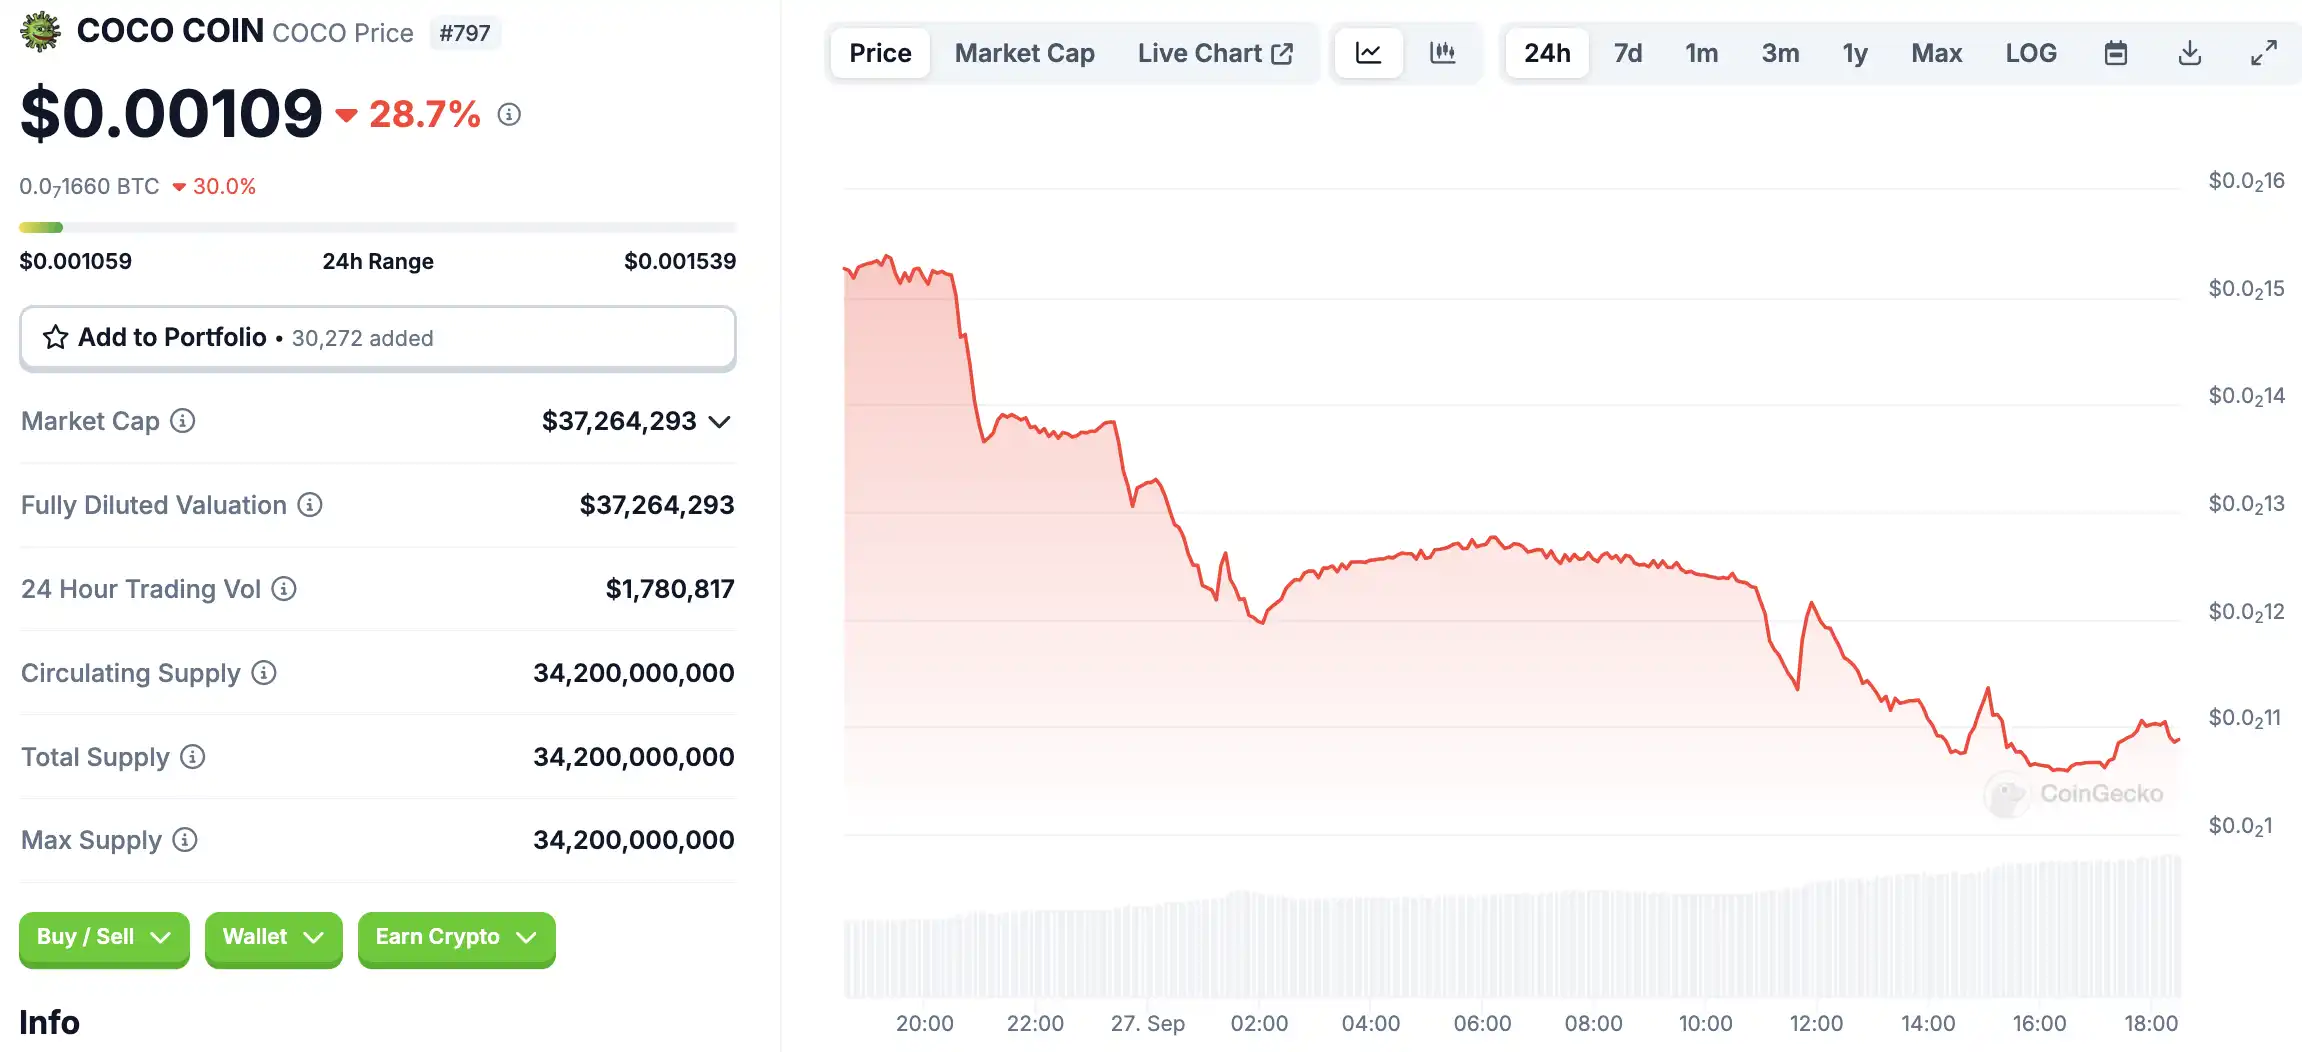Open the Buy / Sell dropdown
The width and height of the screenshot is (2302, 1052).
tap(104, 937)
